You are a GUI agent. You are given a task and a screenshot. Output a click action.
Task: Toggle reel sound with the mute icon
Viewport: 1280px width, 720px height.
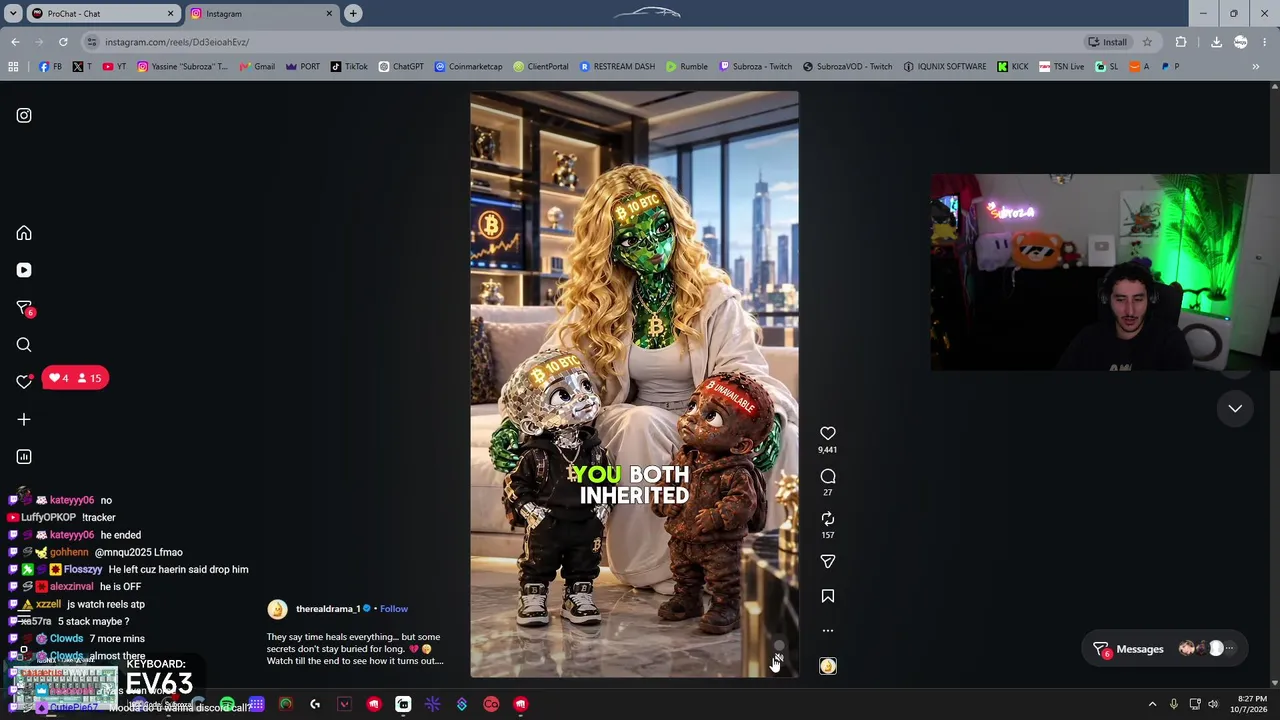[x=779, y=657]
